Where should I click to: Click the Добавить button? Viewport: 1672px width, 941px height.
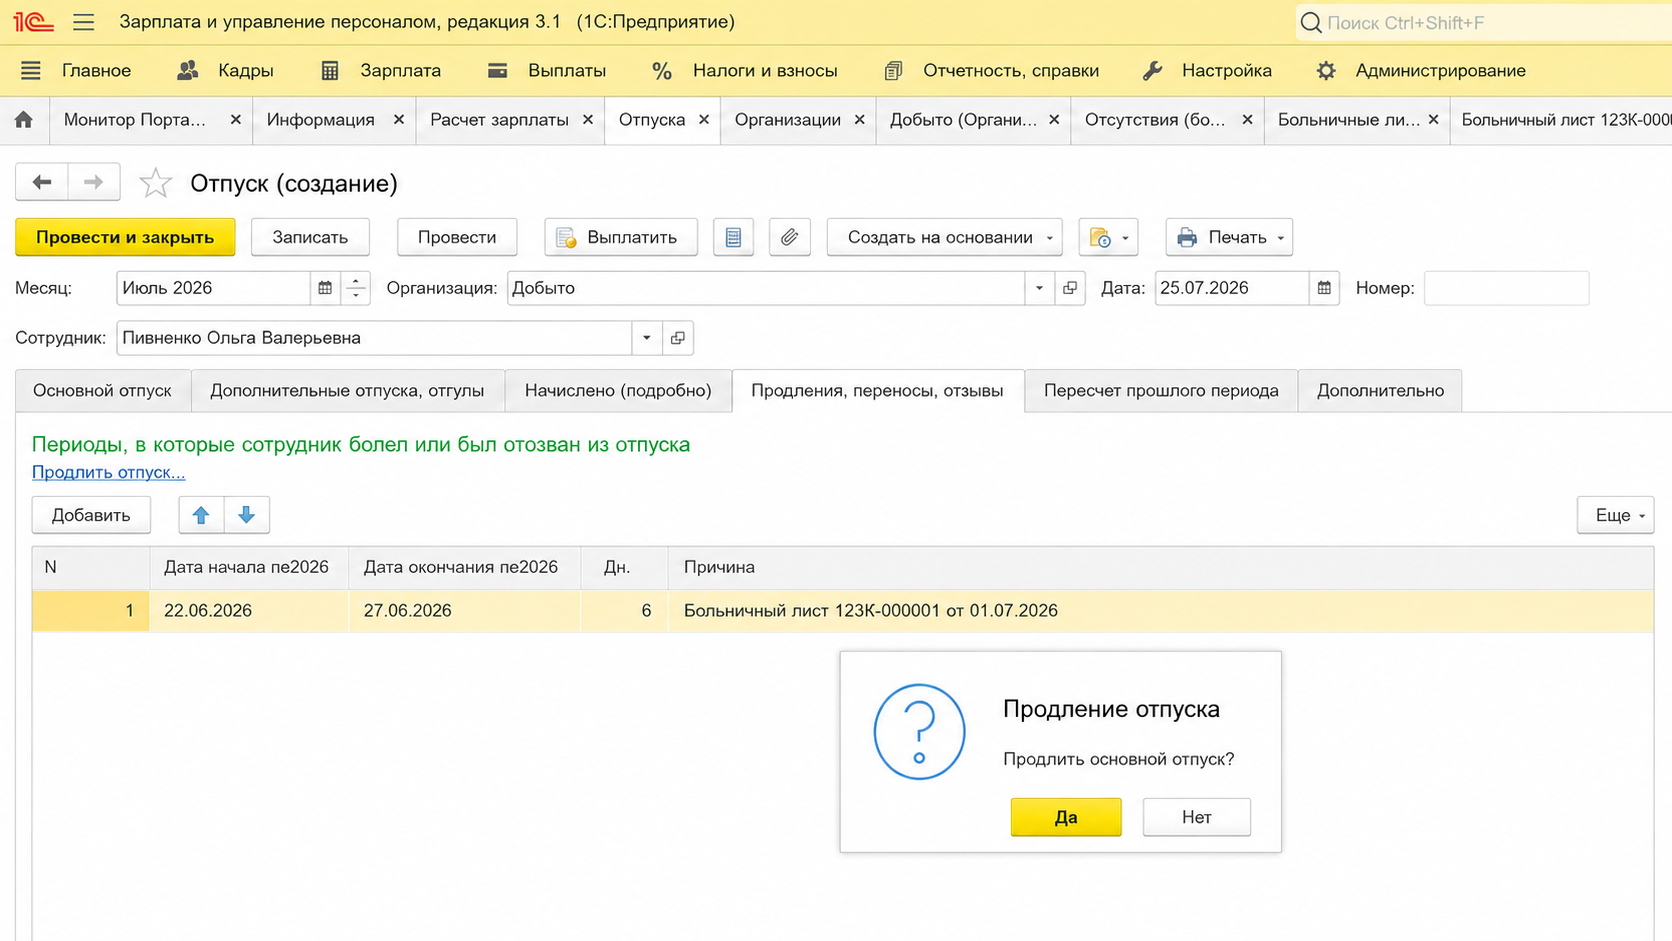[91, 515]
